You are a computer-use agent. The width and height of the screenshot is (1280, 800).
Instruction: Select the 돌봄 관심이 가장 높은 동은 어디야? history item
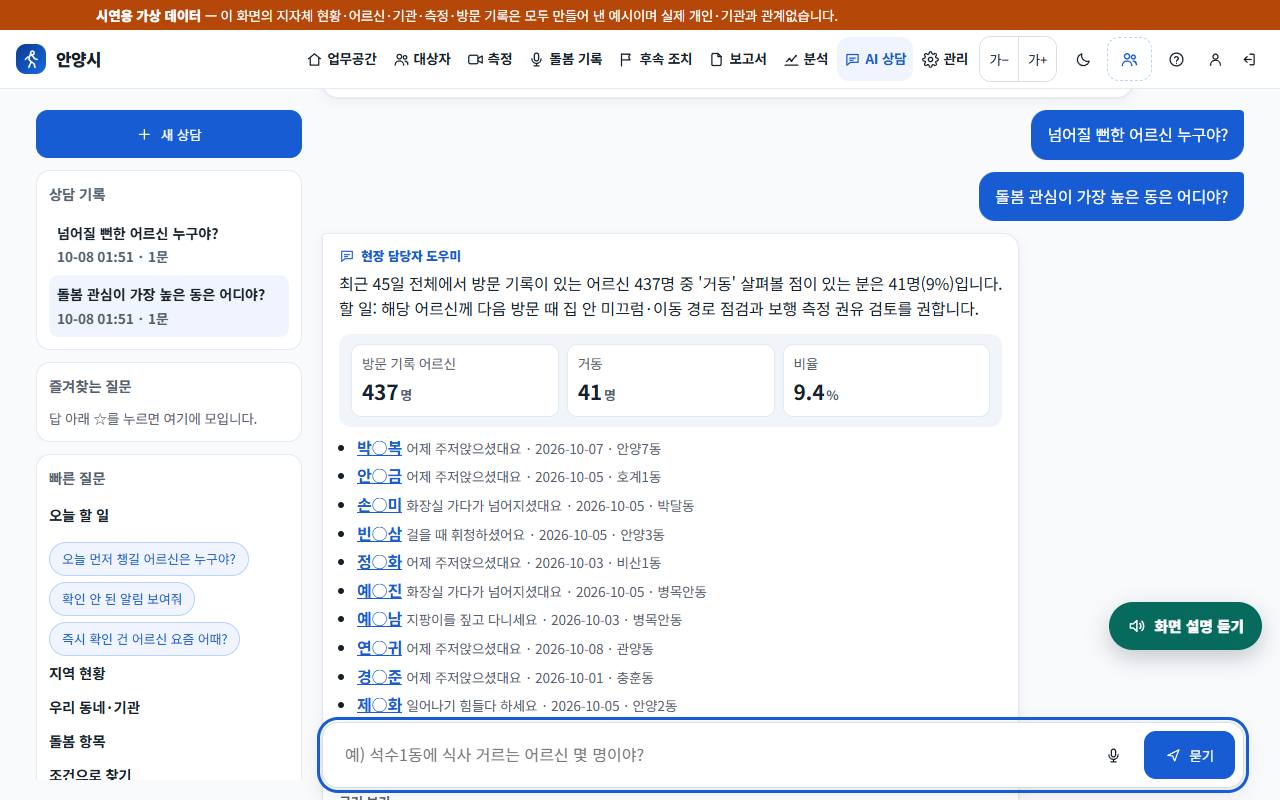pos(169,306)
